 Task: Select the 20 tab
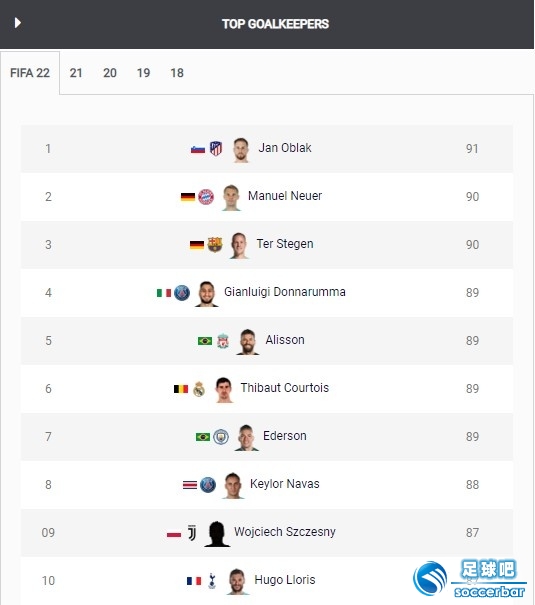click(110, 73)
